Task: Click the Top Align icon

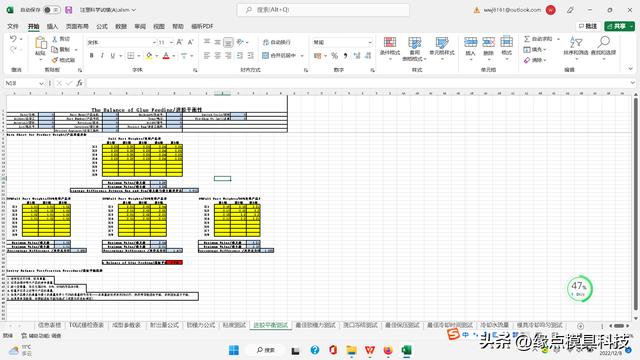Action: click(x=207, y=42)
